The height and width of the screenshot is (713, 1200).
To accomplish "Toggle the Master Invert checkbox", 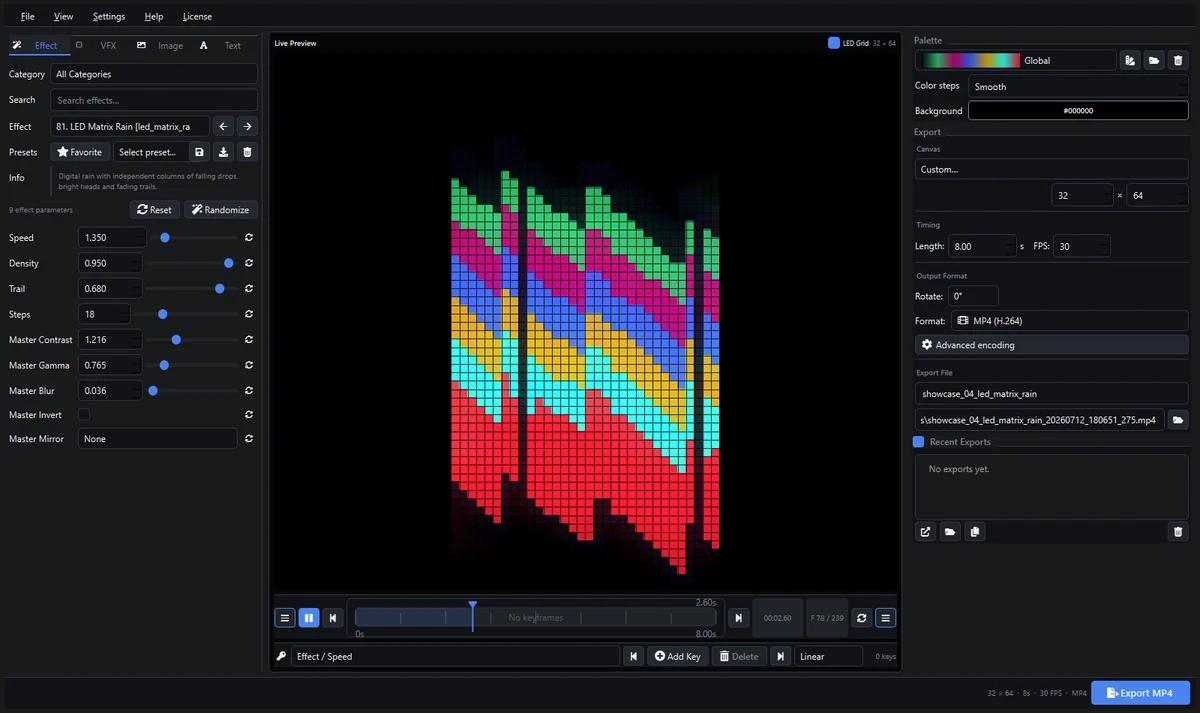I will click(84, 414).
